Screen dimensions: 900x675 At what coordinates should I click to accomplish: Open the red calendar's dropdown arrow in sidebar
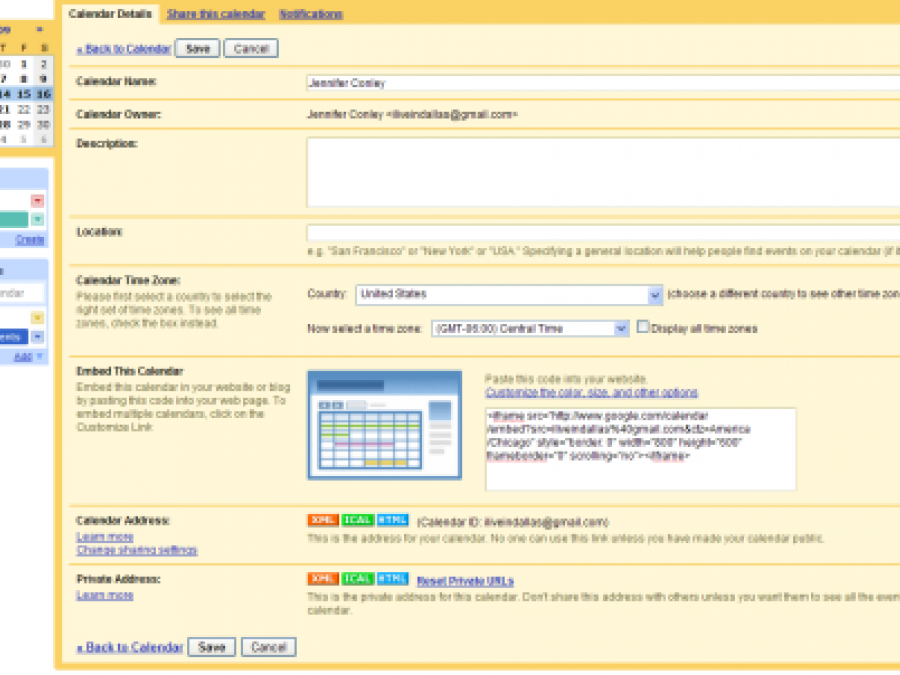tap(37, 201)
